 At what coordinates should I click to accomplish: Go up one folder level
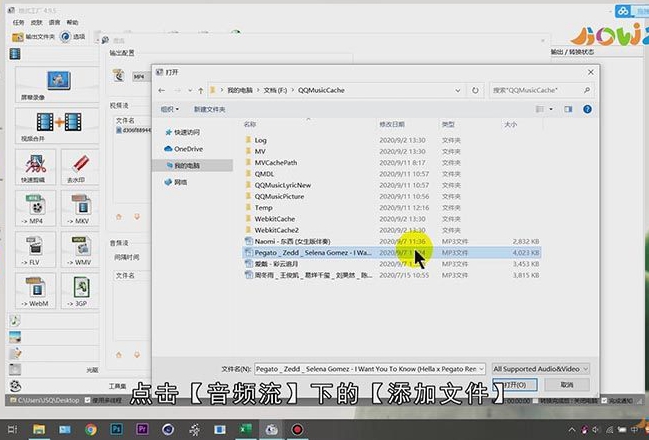pos(201,90)
